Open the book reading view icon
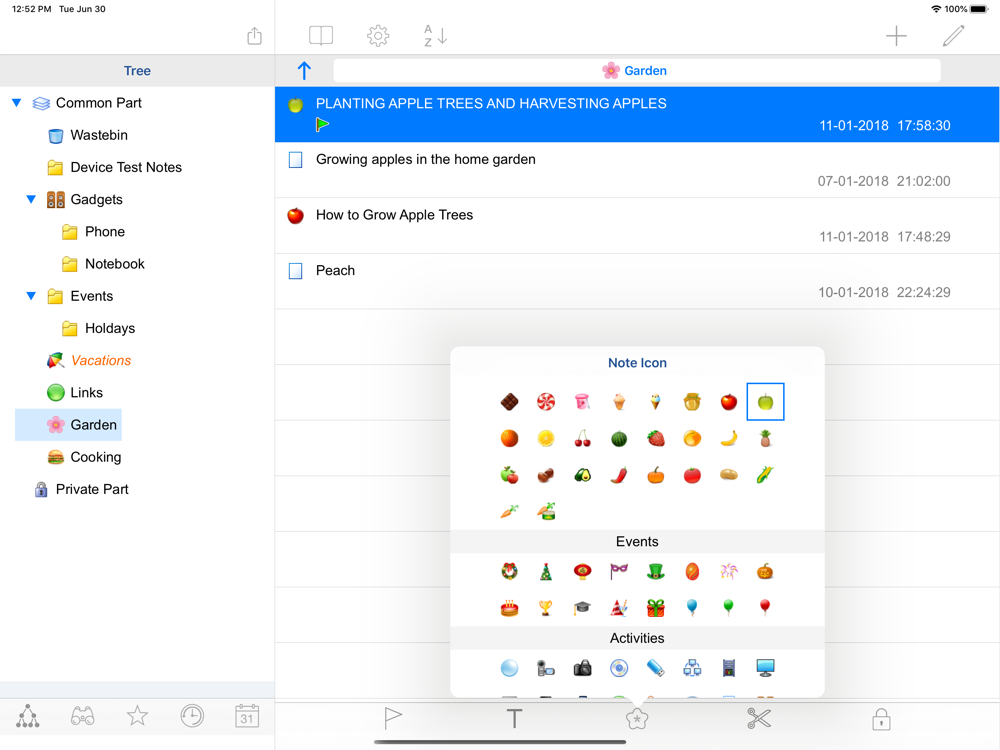 [x=321, y=36]
